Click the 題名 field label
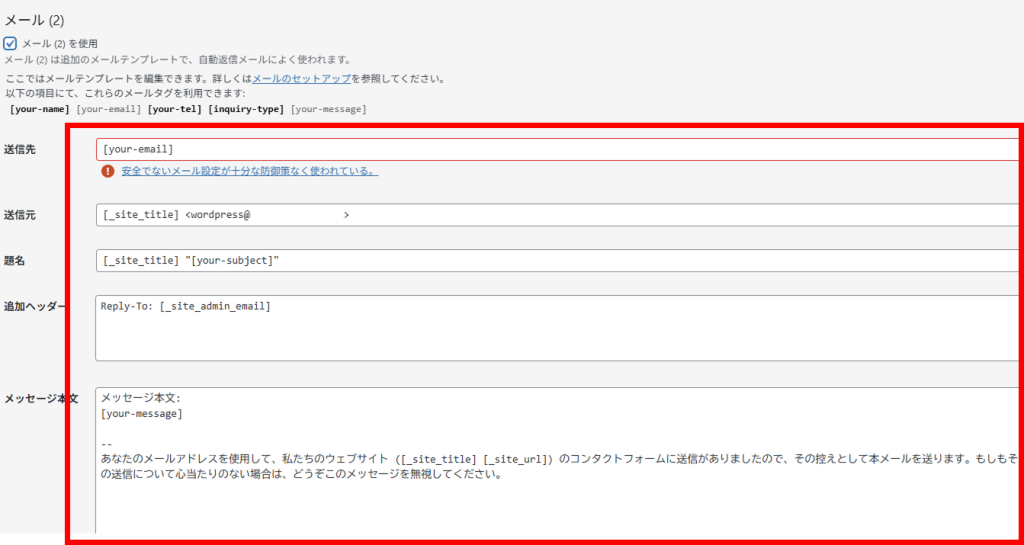Screen dimensions: 1024x545 tap(15, 260)
